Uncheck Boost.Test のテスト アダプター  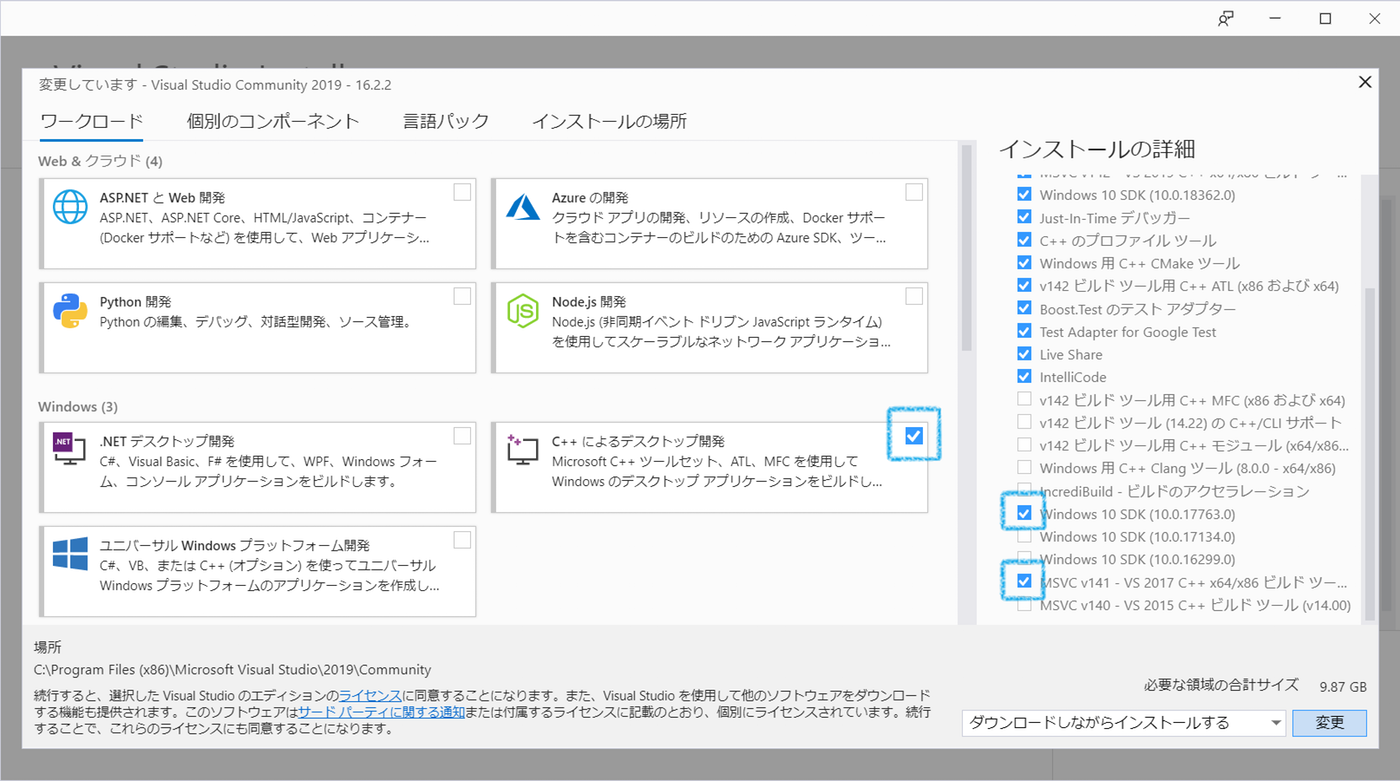click(1024, 308)
